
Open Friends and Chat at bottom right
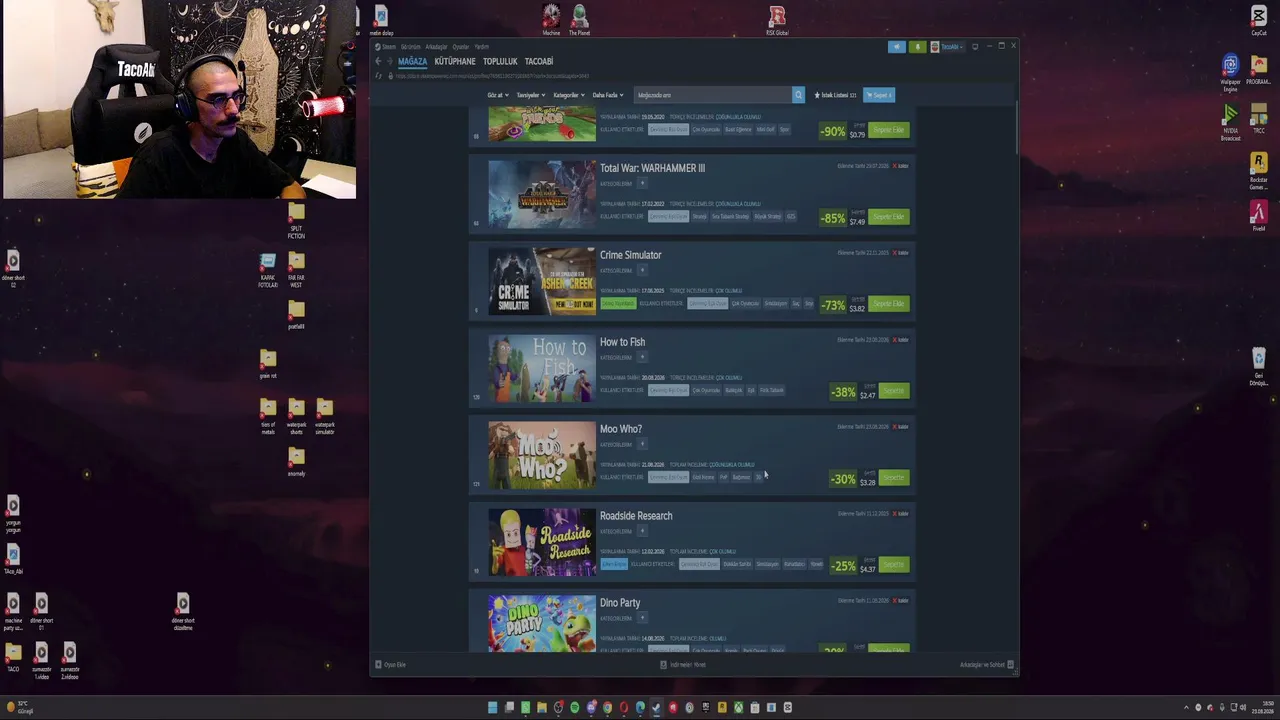(987, 665)
